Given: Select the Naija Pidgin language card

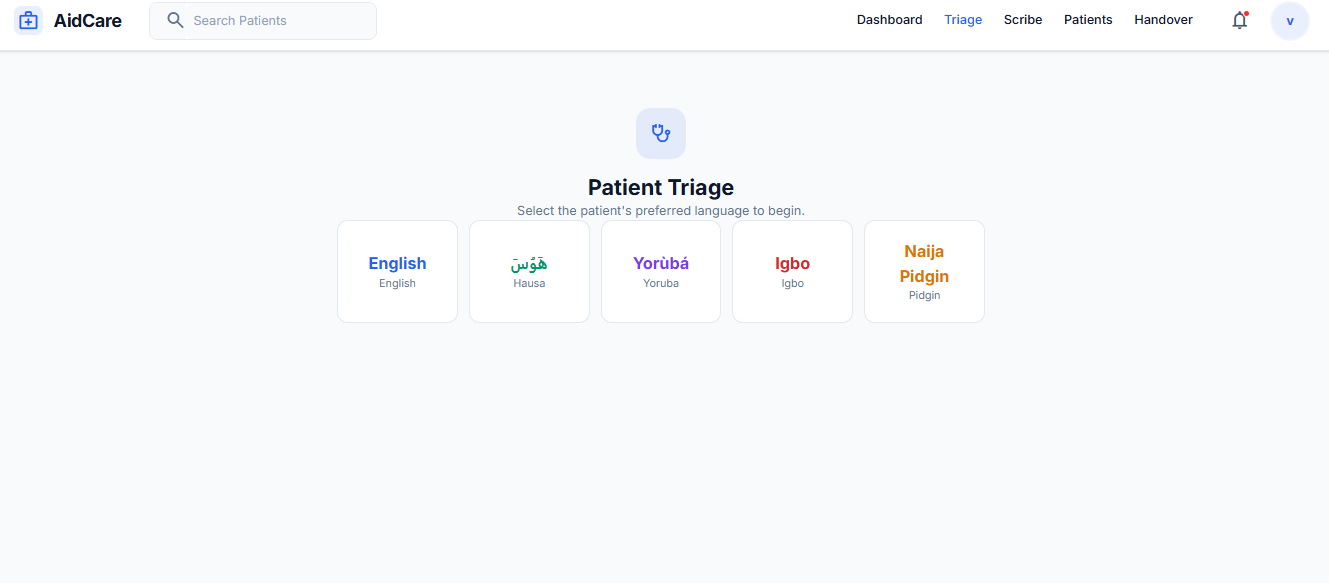Looking at the screenshot, I should 924,272.
